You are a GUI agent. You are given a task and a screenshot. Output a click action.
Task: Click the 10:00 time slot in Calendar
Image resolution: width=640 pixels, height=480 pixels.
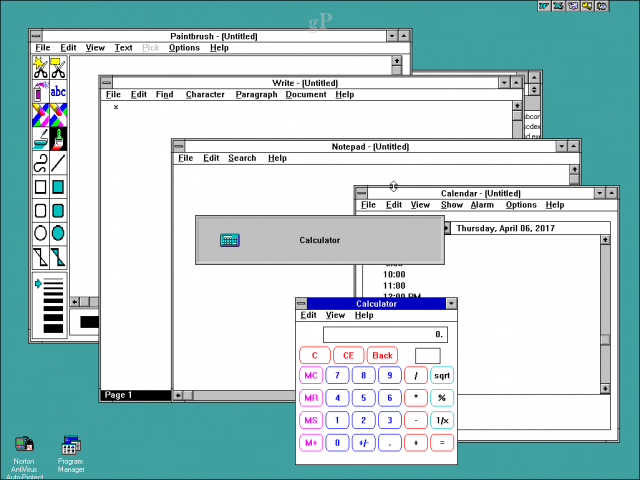click(394, 274)
